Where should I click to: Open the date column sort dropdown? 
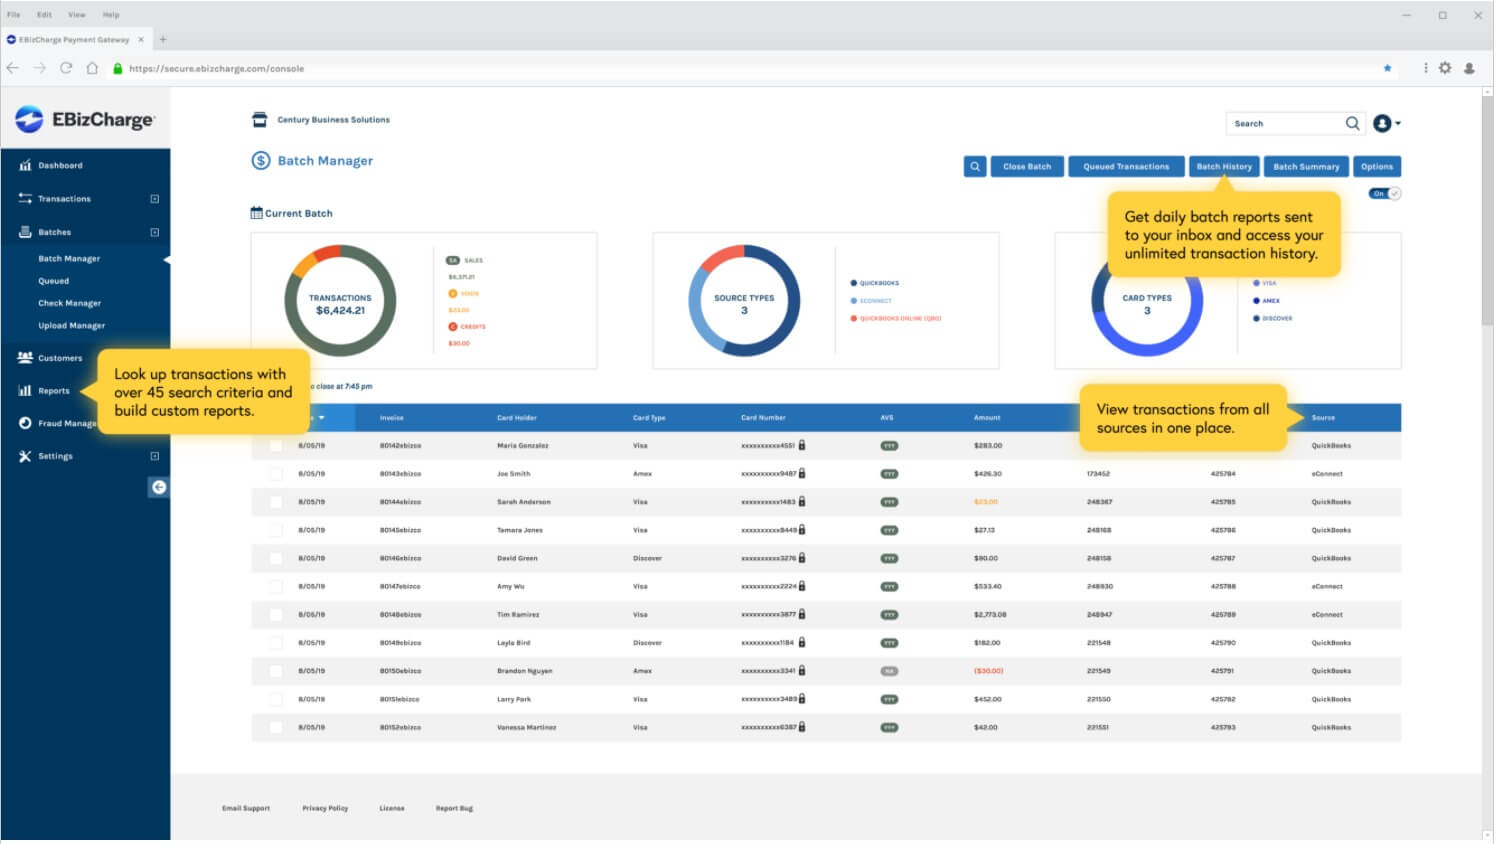click(322, 417)
